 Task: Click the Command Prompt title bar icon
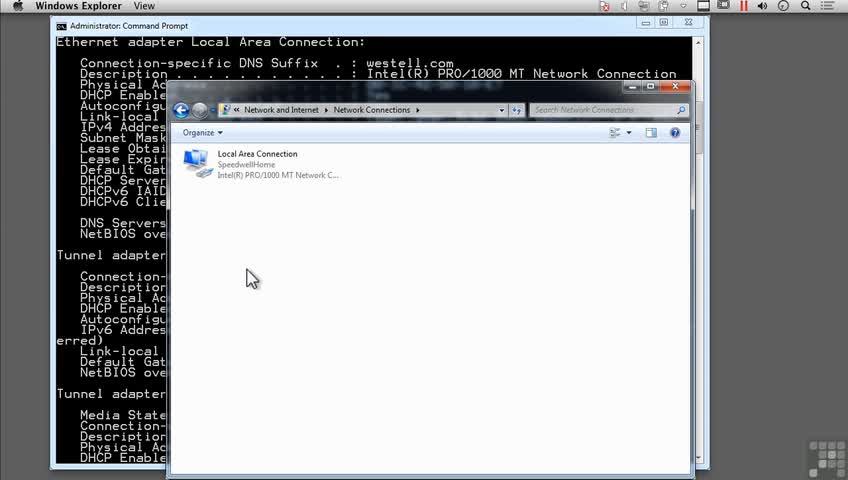62,26
